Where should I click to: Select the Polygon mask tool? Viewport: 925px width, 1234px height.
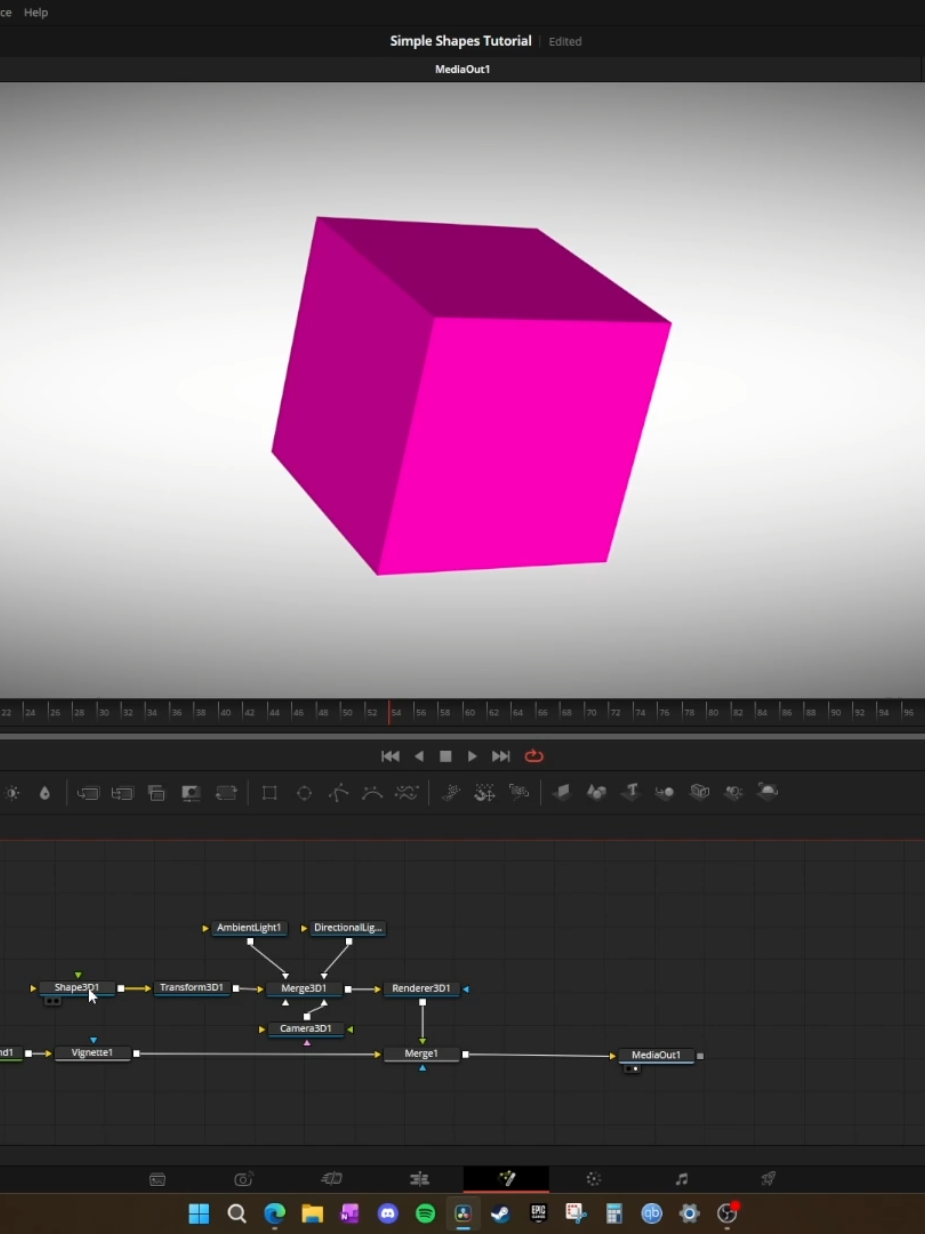coord(339,793)
